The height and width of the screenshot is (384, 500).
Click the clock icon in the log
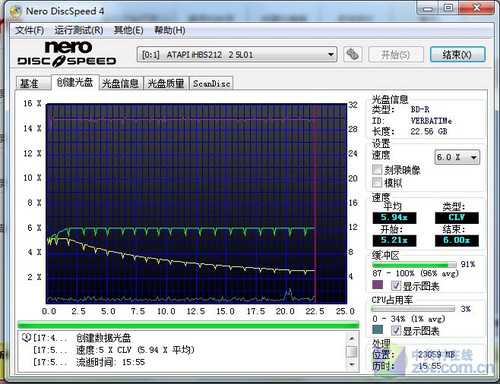click(26, 337)
